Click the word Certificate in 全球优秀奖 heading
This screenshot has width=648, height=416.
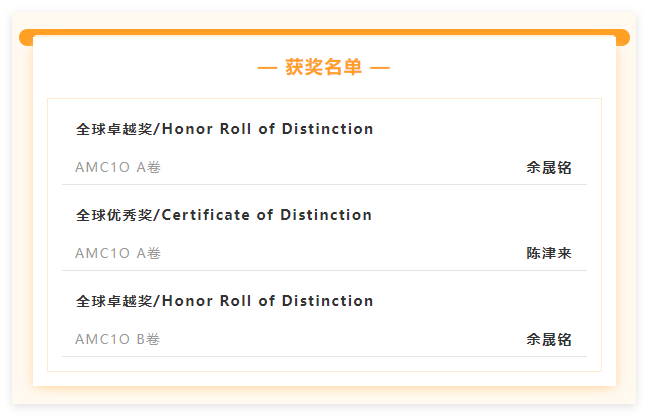tap(205, 215)
